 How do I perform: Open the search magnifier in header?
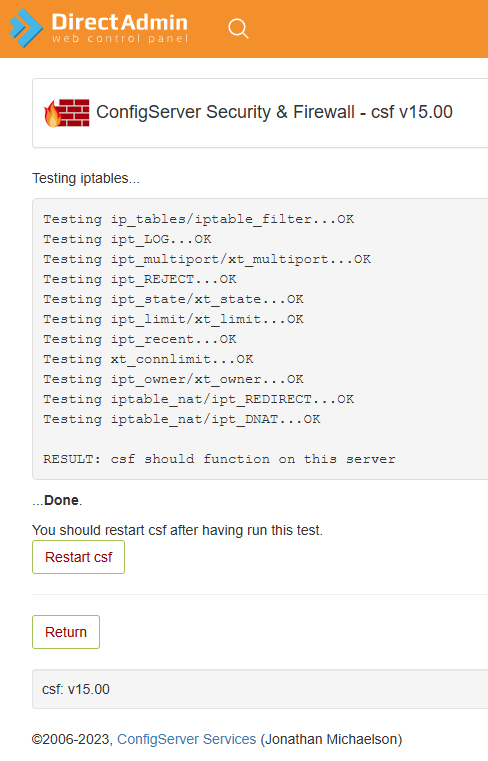[238, 29]
